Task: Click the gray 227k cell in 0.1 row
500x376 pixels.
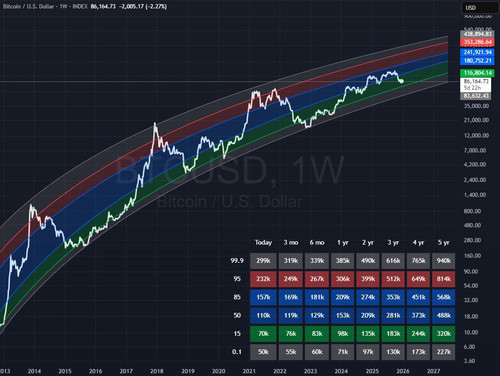Action: tap(443, 352)
